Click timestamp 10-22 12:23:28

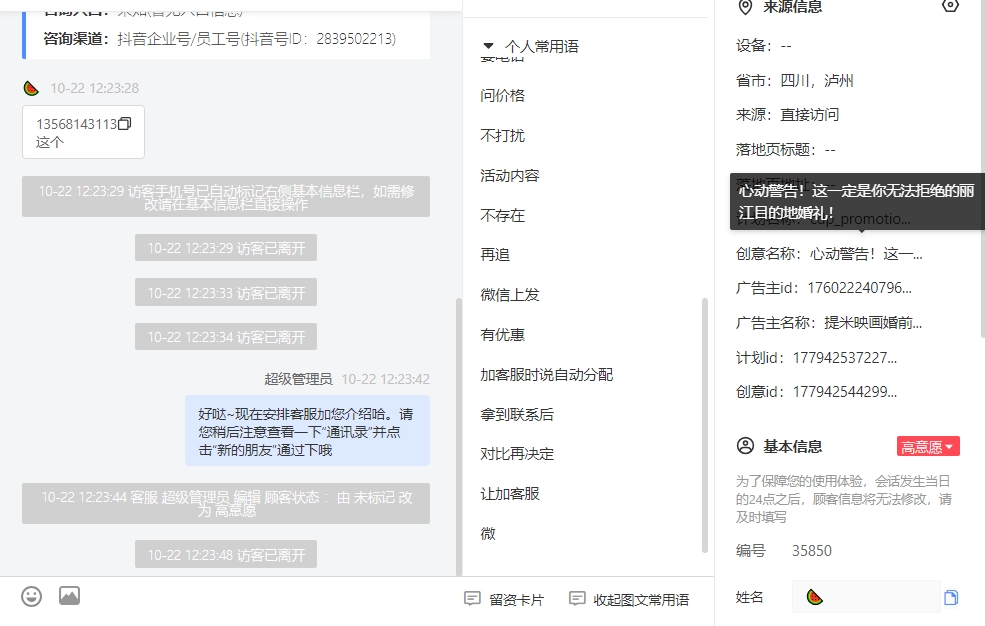click(95, 88)
